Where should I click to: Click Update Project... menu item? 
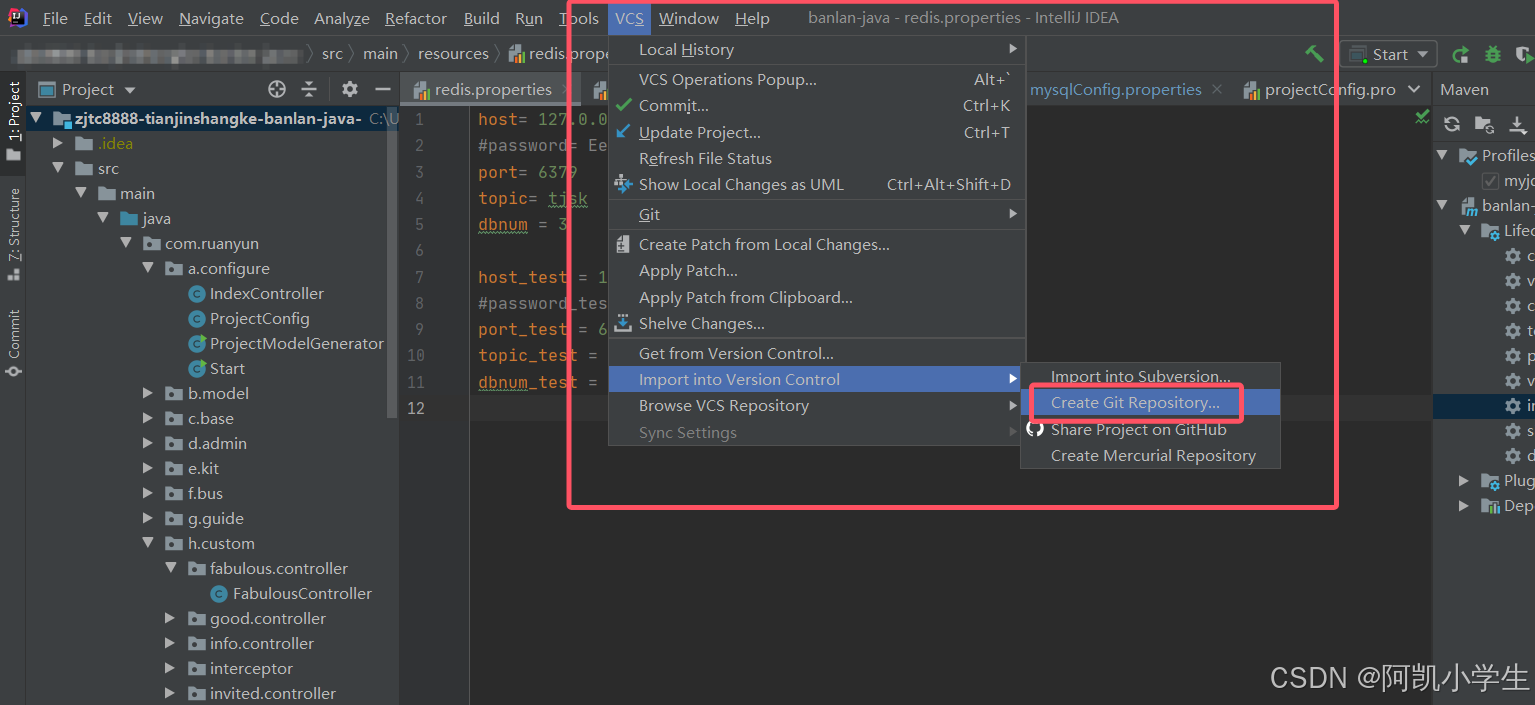817,132
